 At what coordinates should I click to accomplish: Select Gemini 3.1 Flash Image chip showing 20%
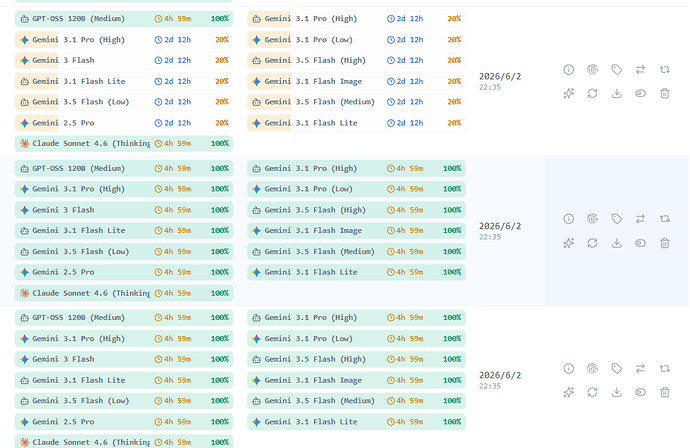pos(356,81)
